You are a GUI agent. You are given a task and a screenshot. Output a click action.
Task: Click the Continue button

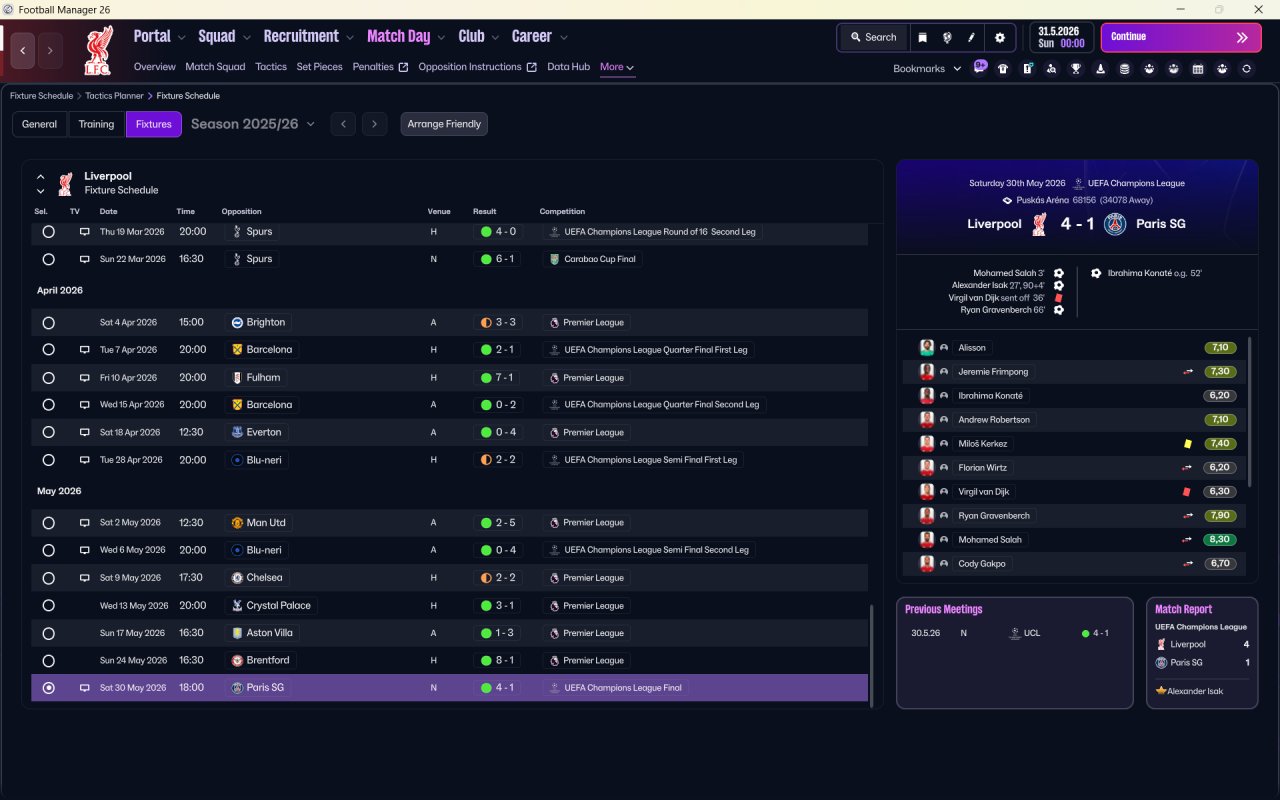point(1181,37)
